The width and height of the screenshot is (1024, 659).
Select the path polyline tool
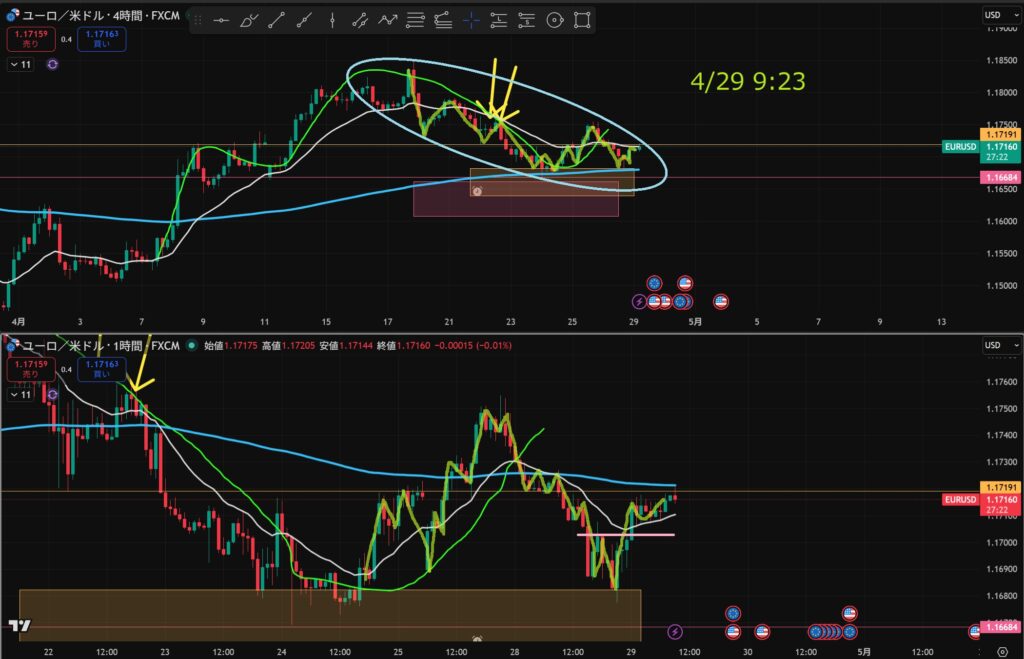[x=387, y=21]
